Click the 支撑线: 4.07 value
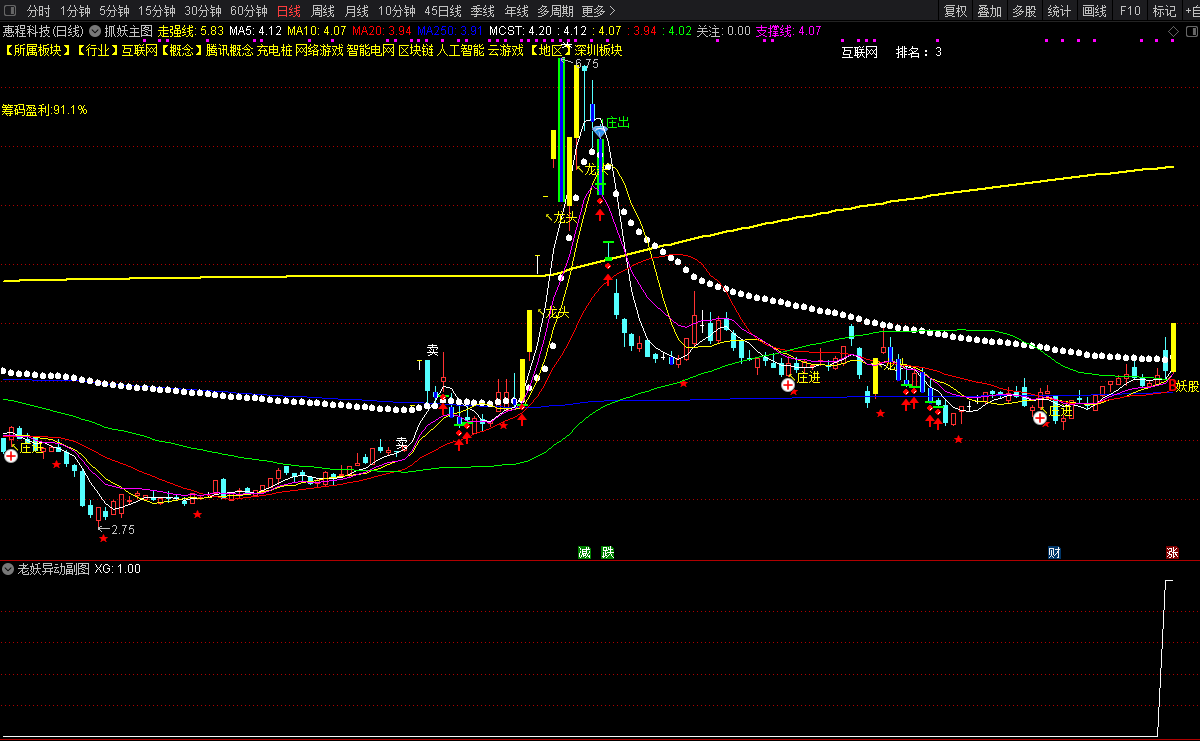Image resolution: width=1200 pixels, height=741 pixels. [x=788, y=31]
